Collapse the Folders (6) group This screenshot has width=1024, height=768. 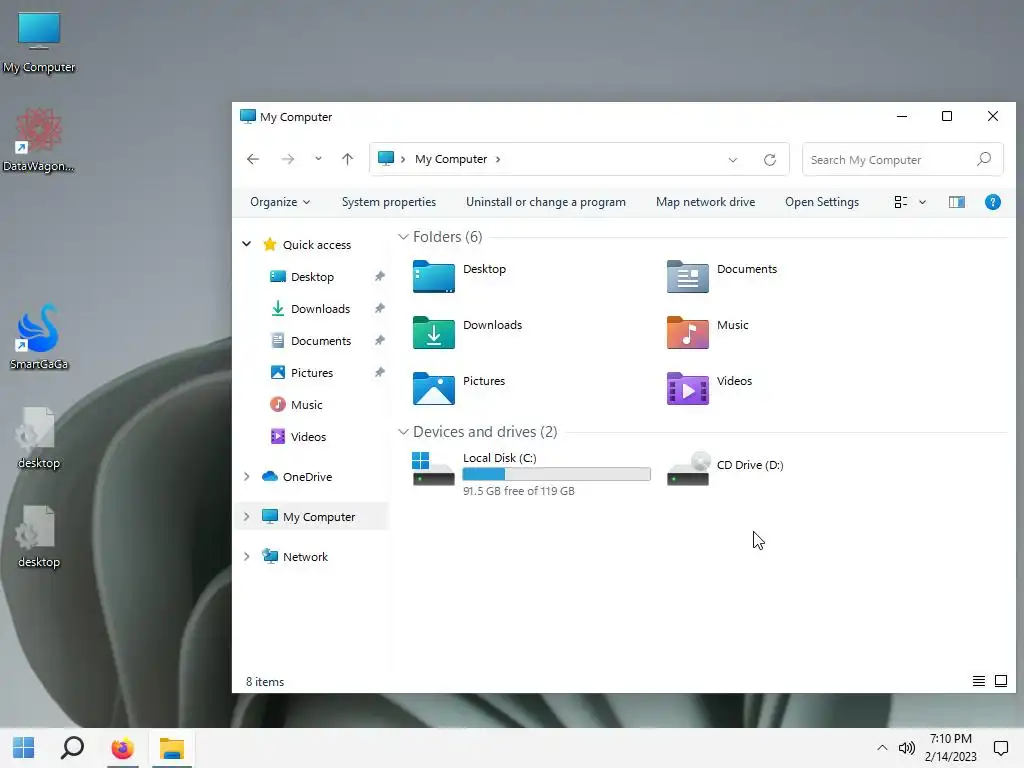pyautogui.click(x=403, y=237)
